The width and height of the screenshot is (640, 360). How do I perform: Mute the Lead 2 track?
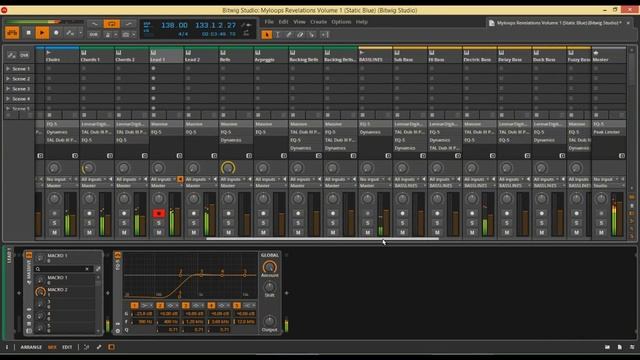pos(193,233)
